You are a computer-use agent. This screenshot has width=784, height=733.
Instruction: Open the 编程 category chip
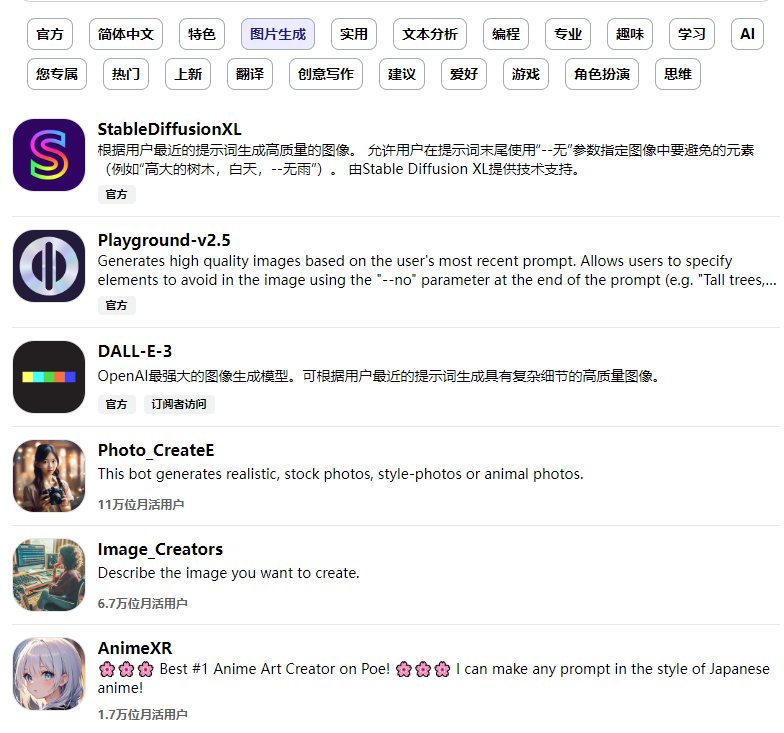click(x=506, y=34)
